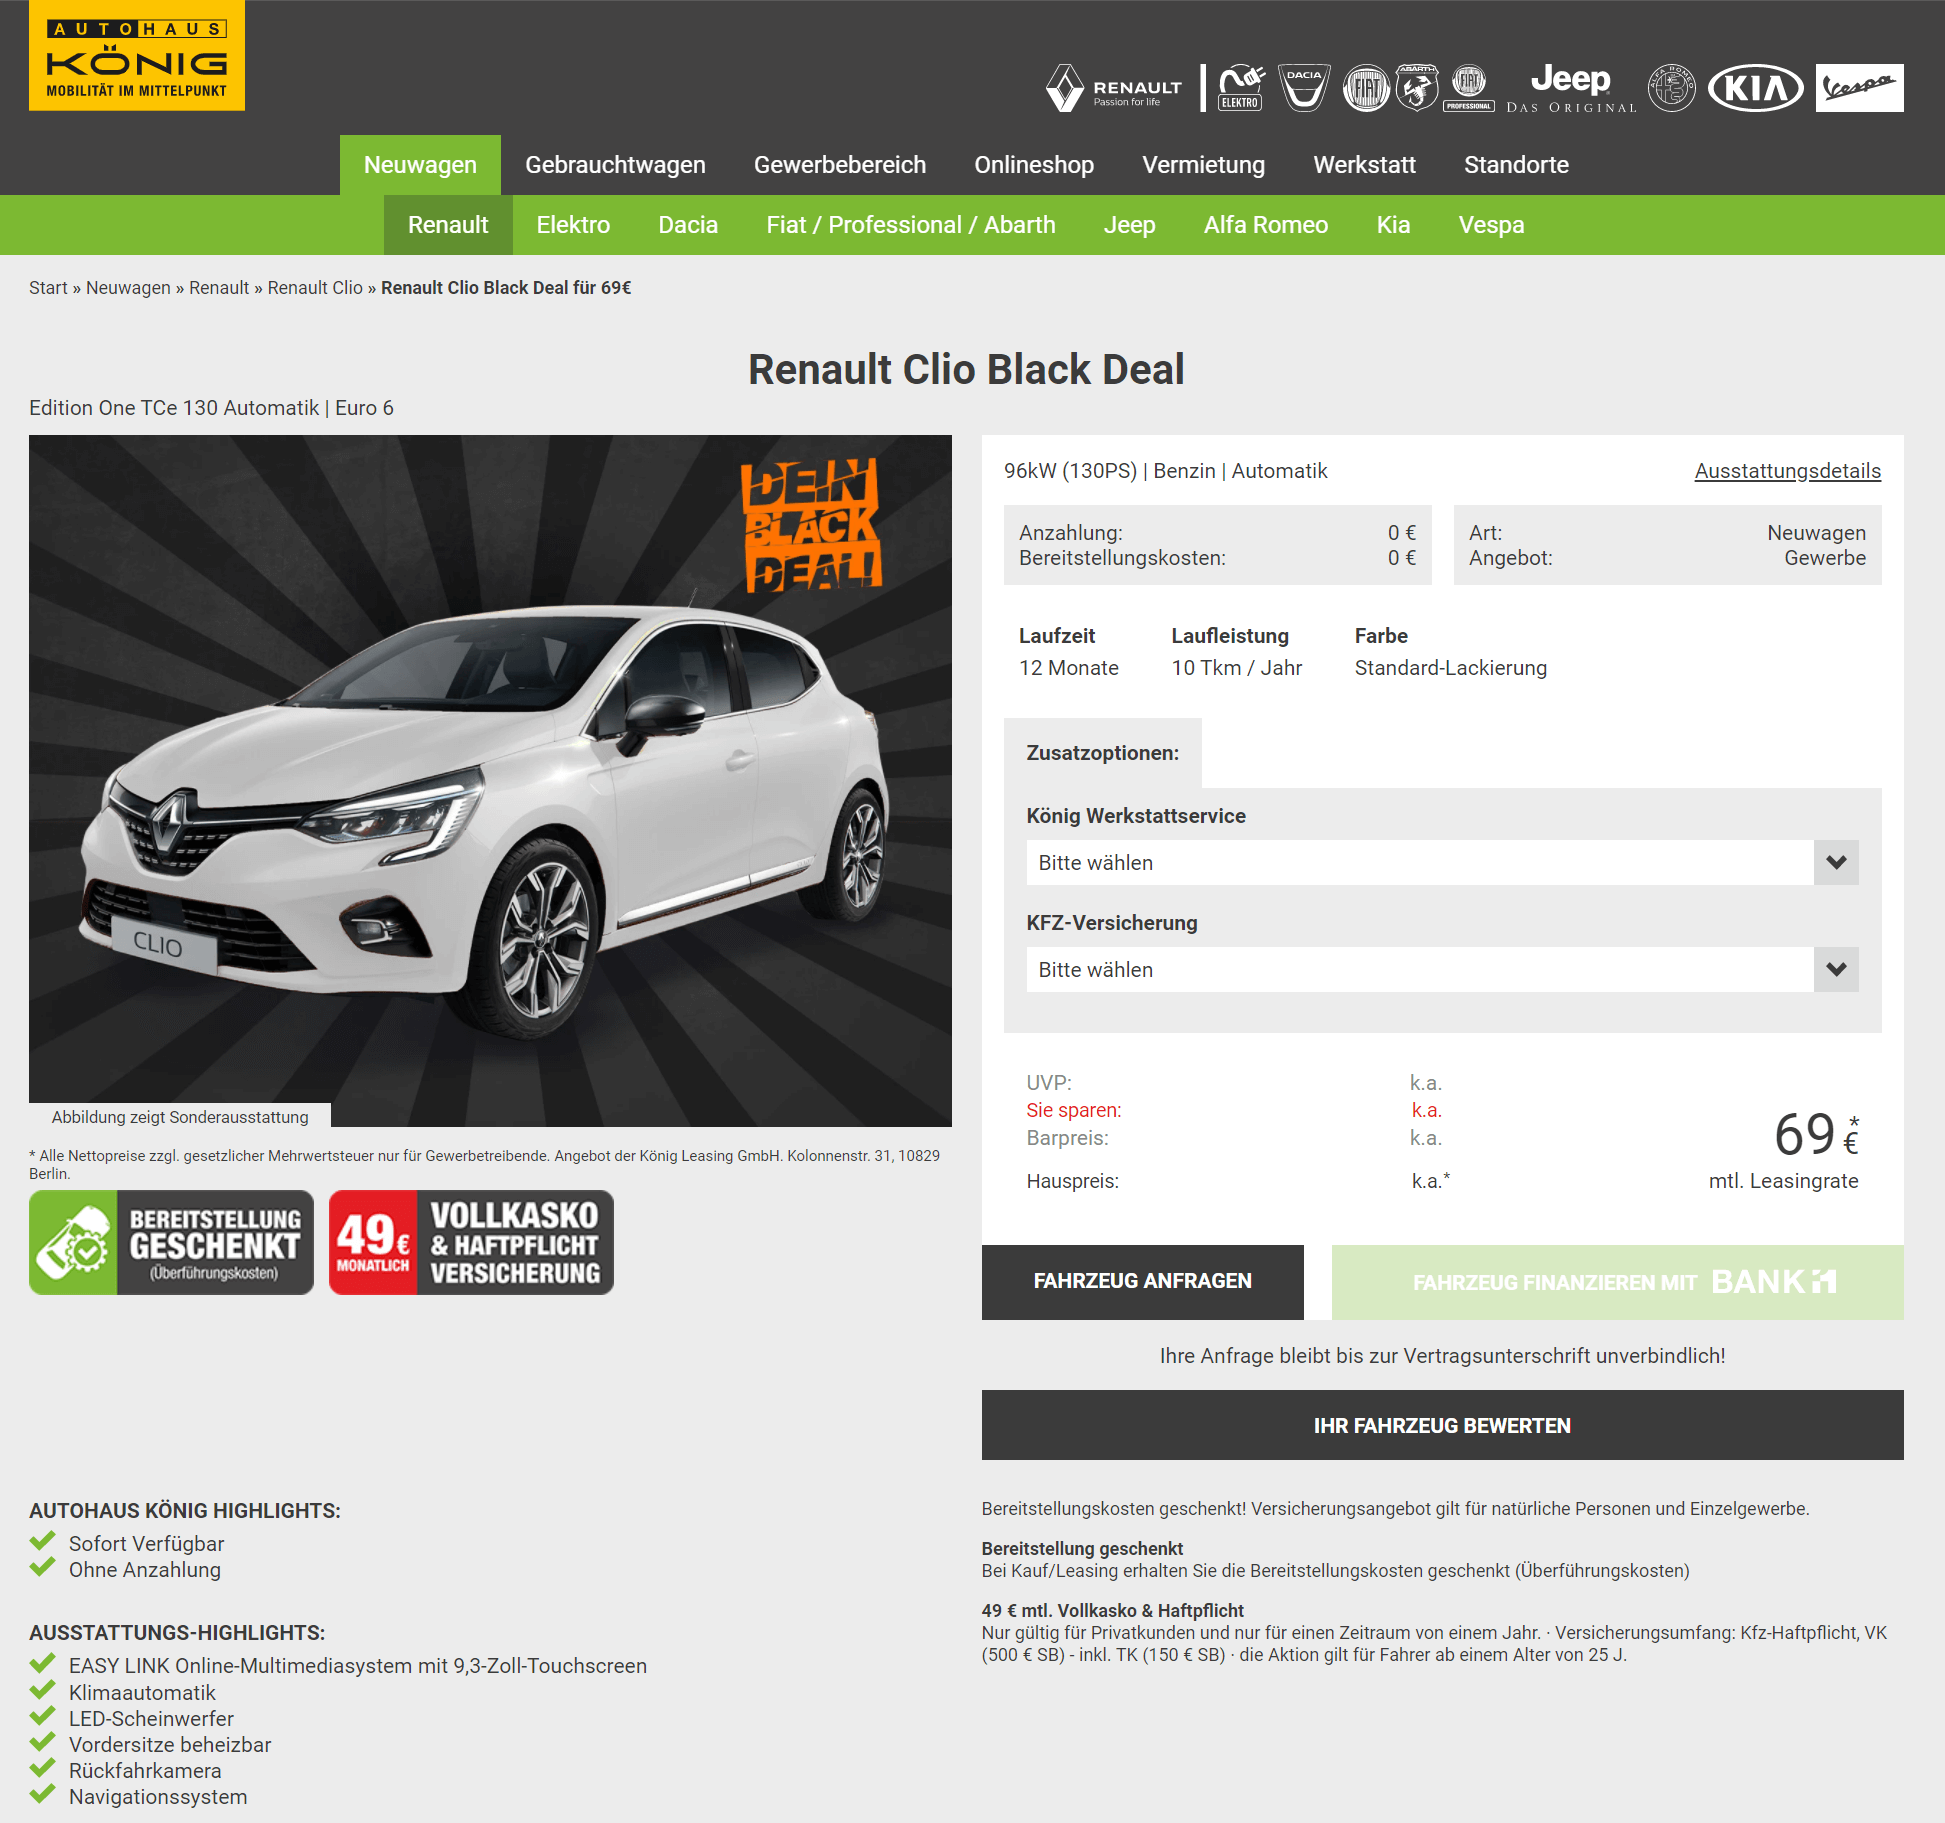Select the Vermietung menu item
The height and width of the screenshot is (1823, 1945).
click(1204, 165)
